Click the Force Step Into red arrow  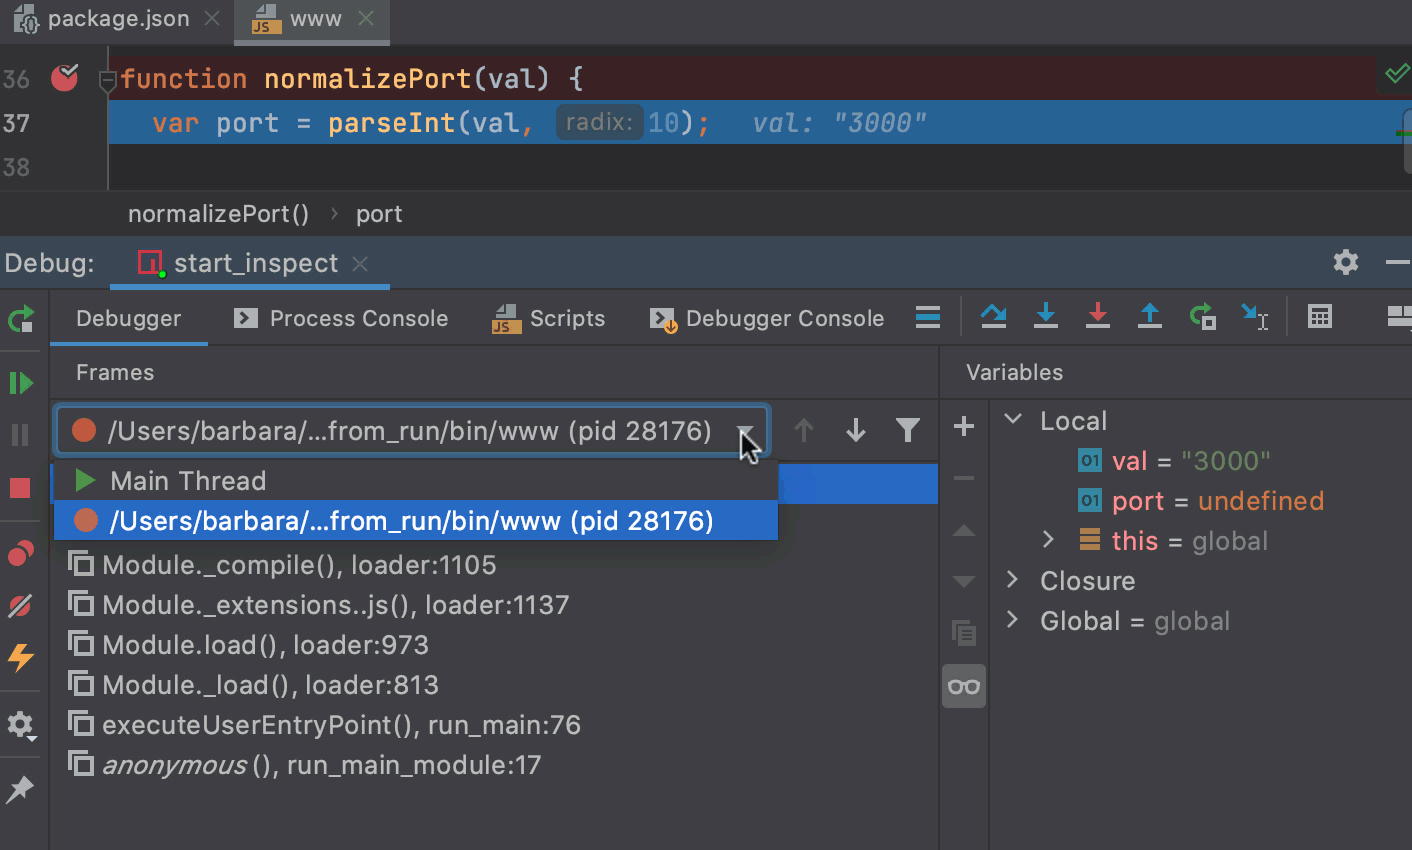[x=1098, y=317]
